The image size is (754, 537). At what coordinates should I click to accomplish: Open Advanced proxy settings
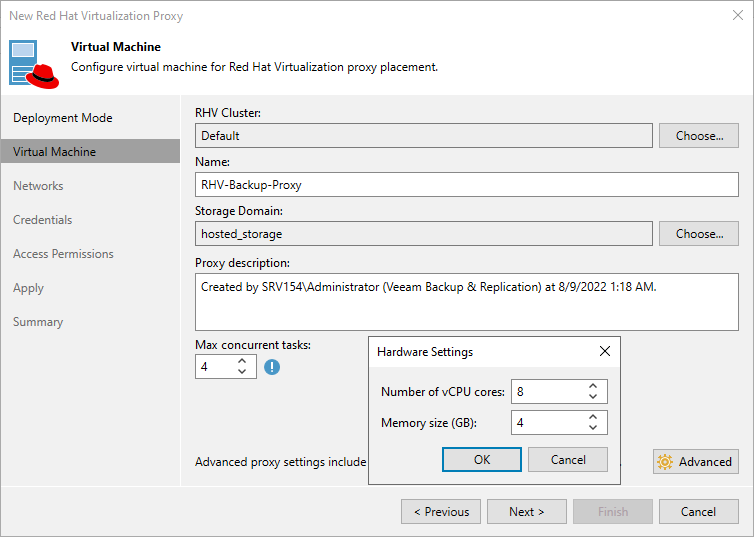coord(696,462)
